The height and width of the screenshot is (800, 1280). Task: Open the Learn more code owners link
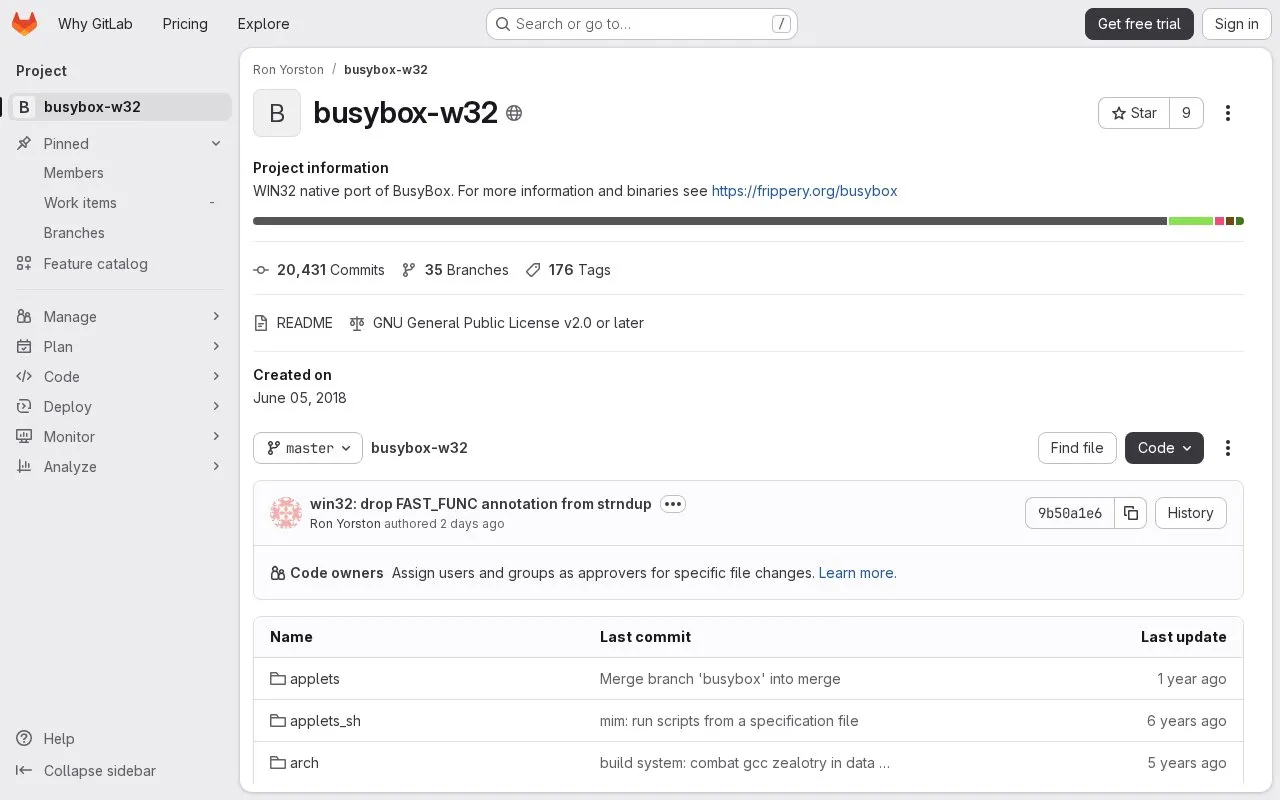pyautogui.click(x=857, y=573)
